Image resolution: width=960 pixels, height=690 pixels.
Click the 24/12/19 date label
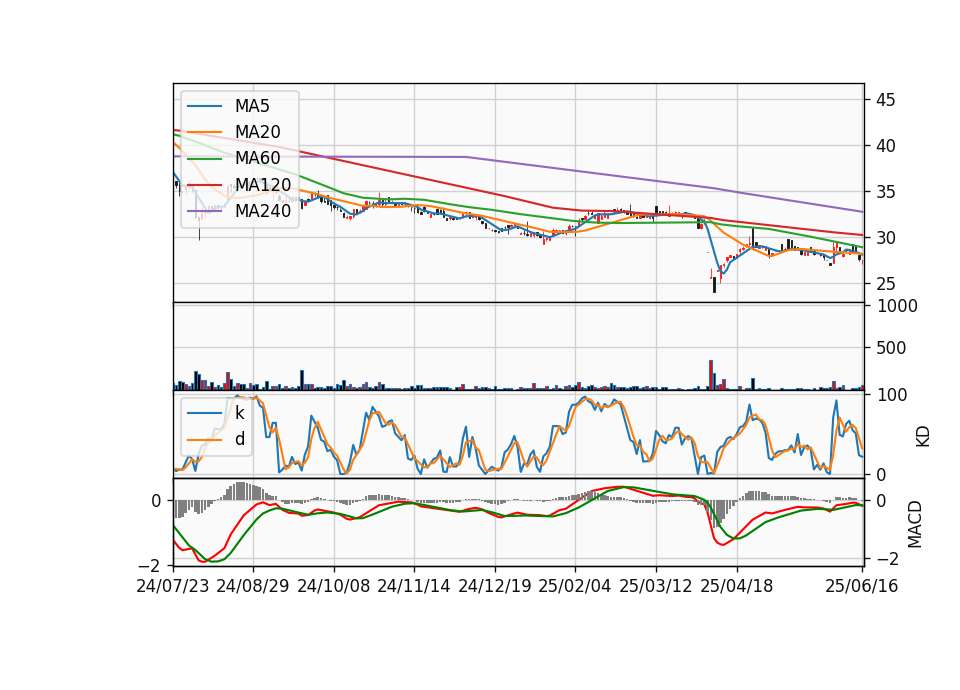[x=495, y=586]
